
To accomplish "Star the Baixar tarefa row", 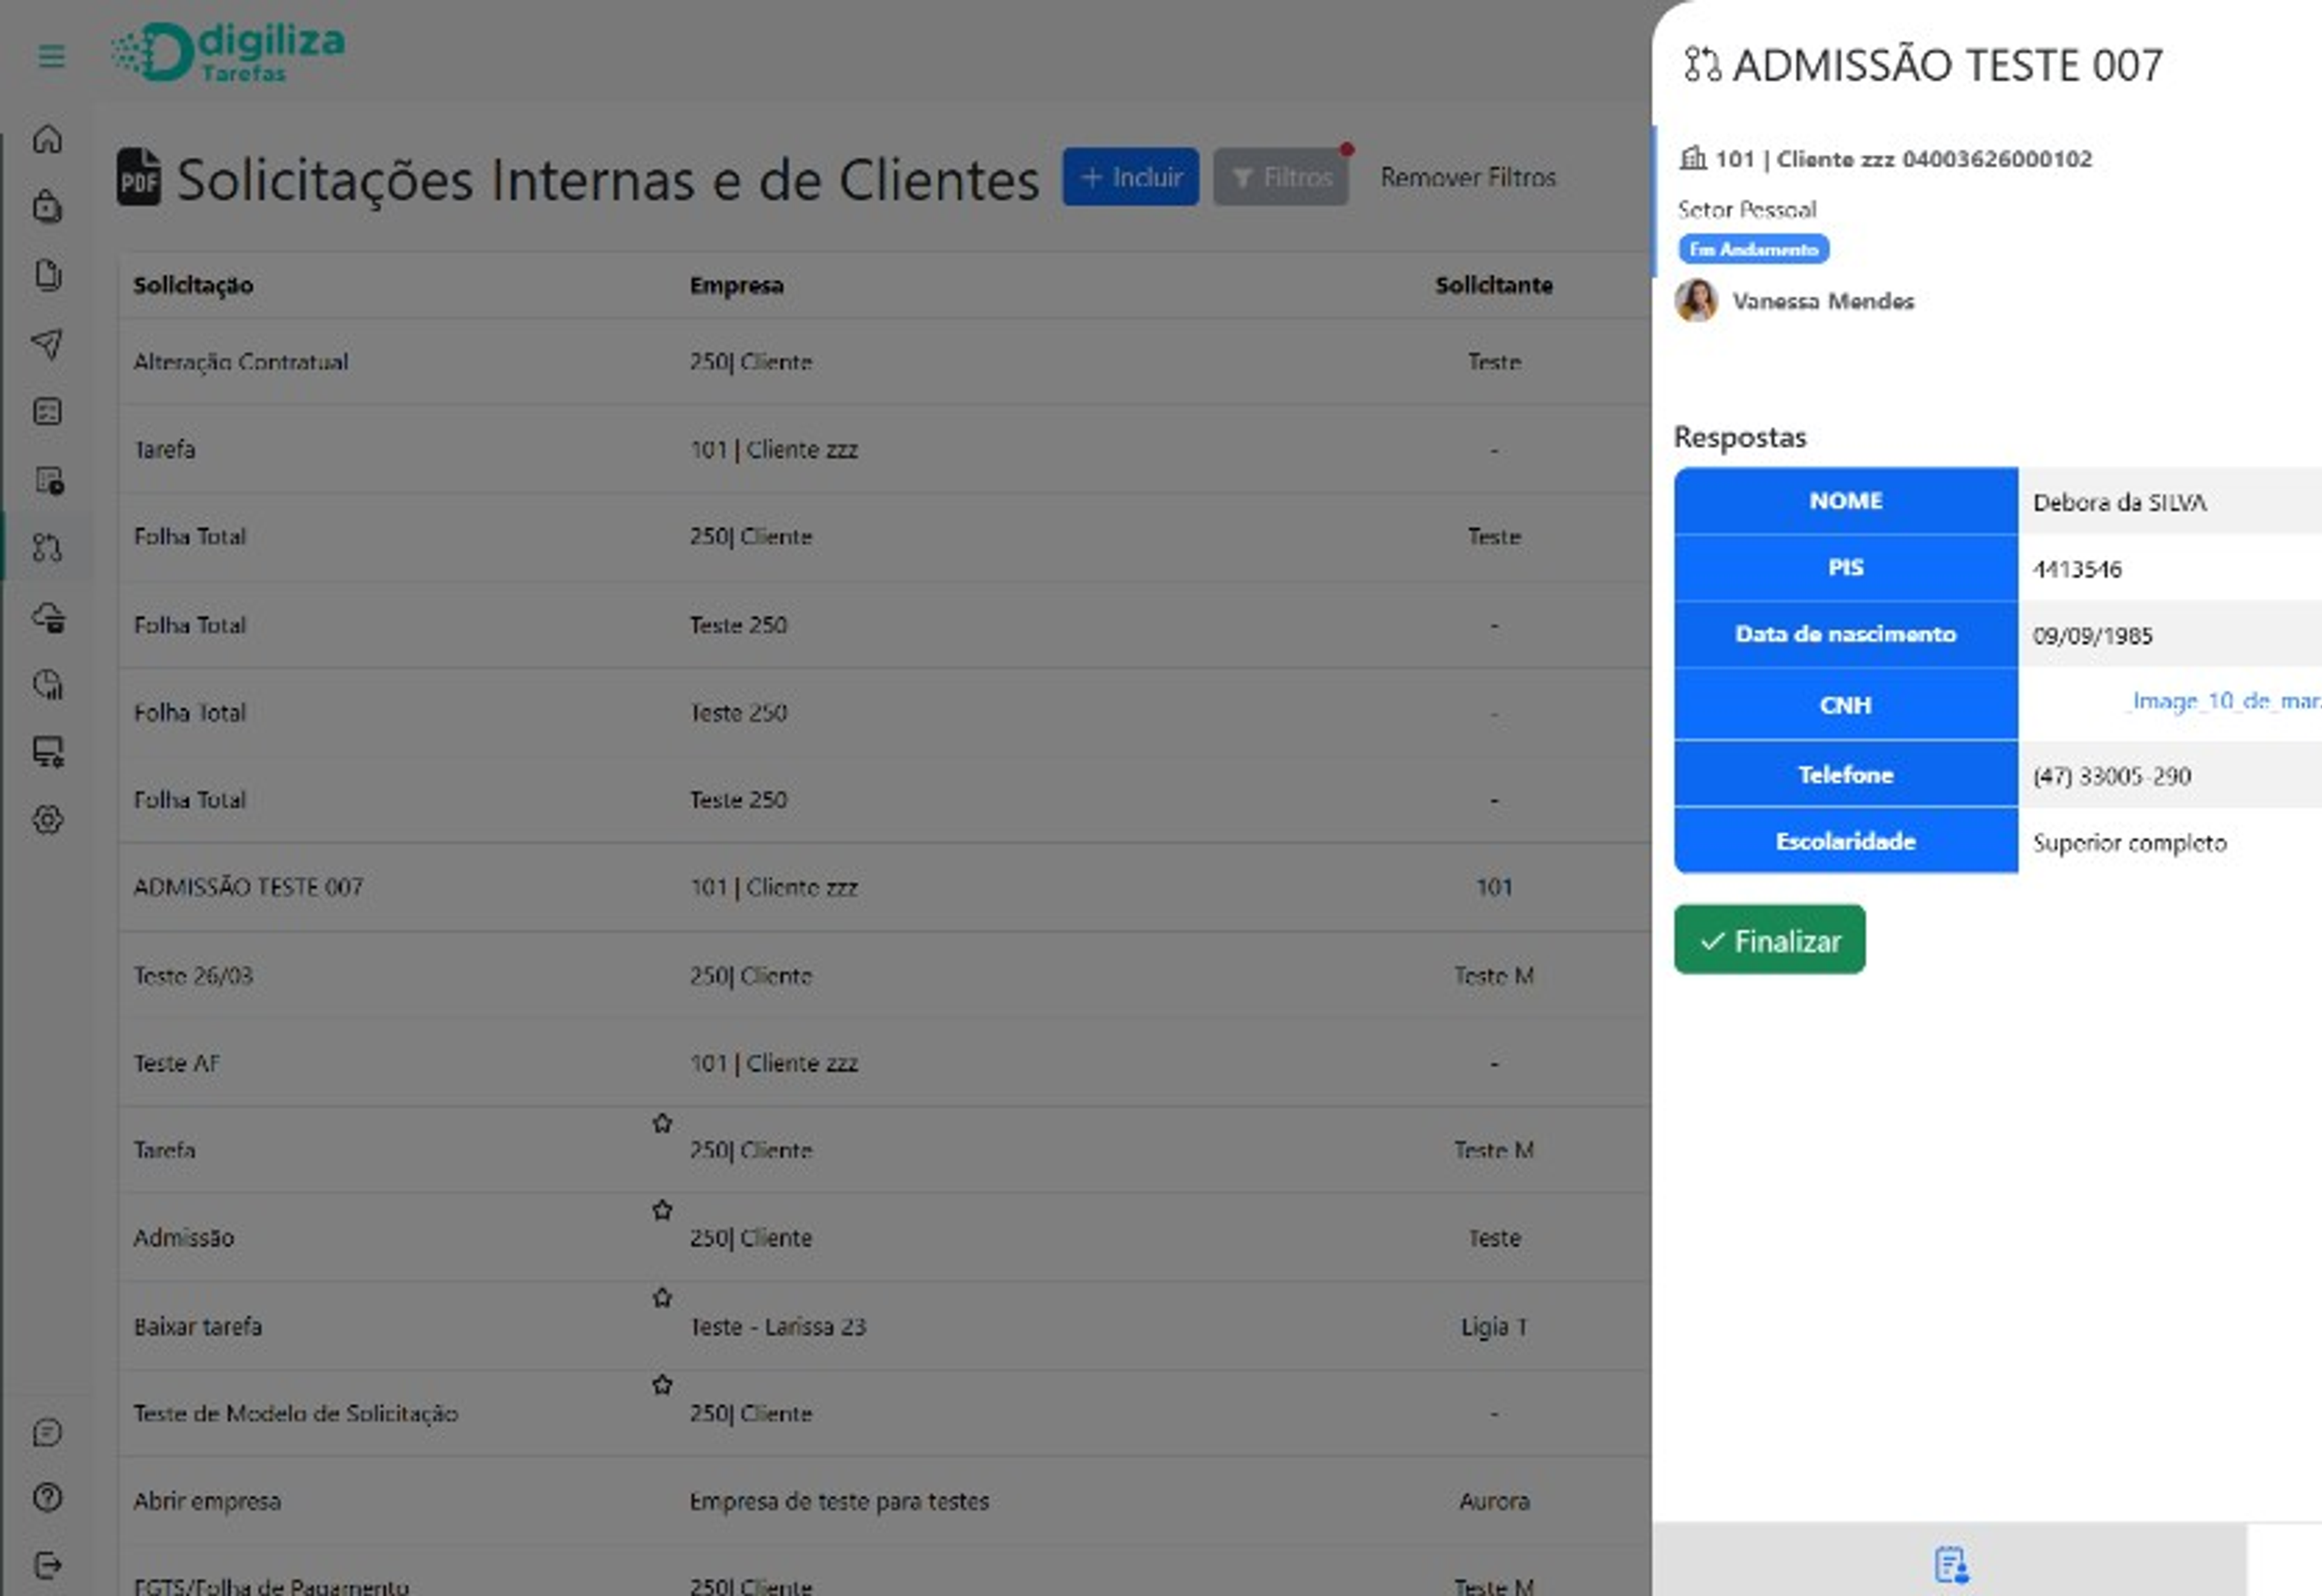I will point(662,1297).
